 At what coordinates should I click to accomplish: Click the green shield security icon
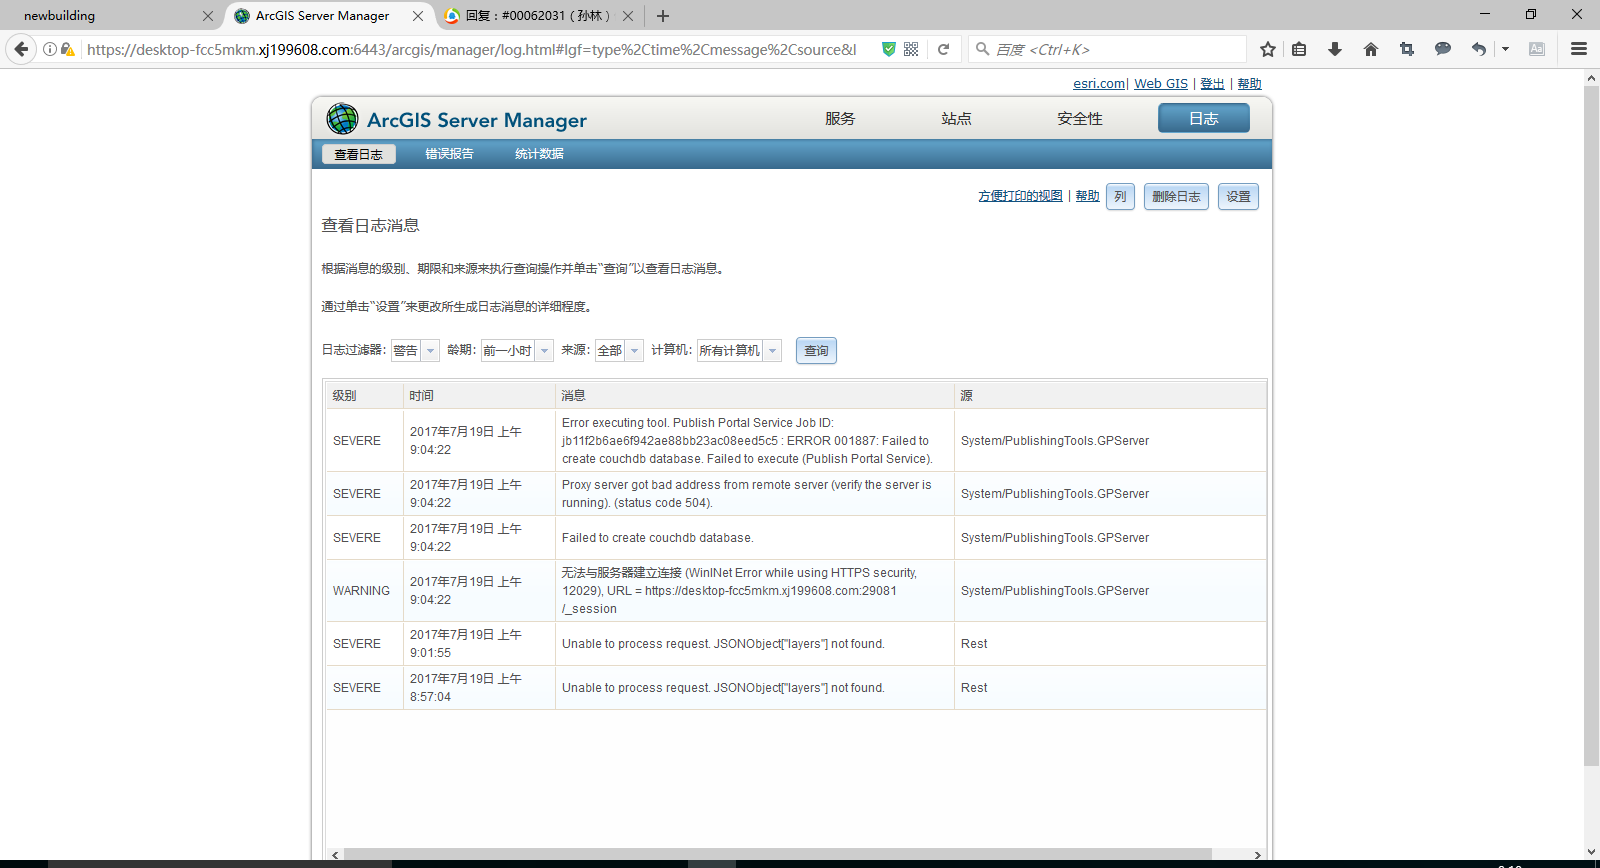pyautogui.click(x=888, y=49)
